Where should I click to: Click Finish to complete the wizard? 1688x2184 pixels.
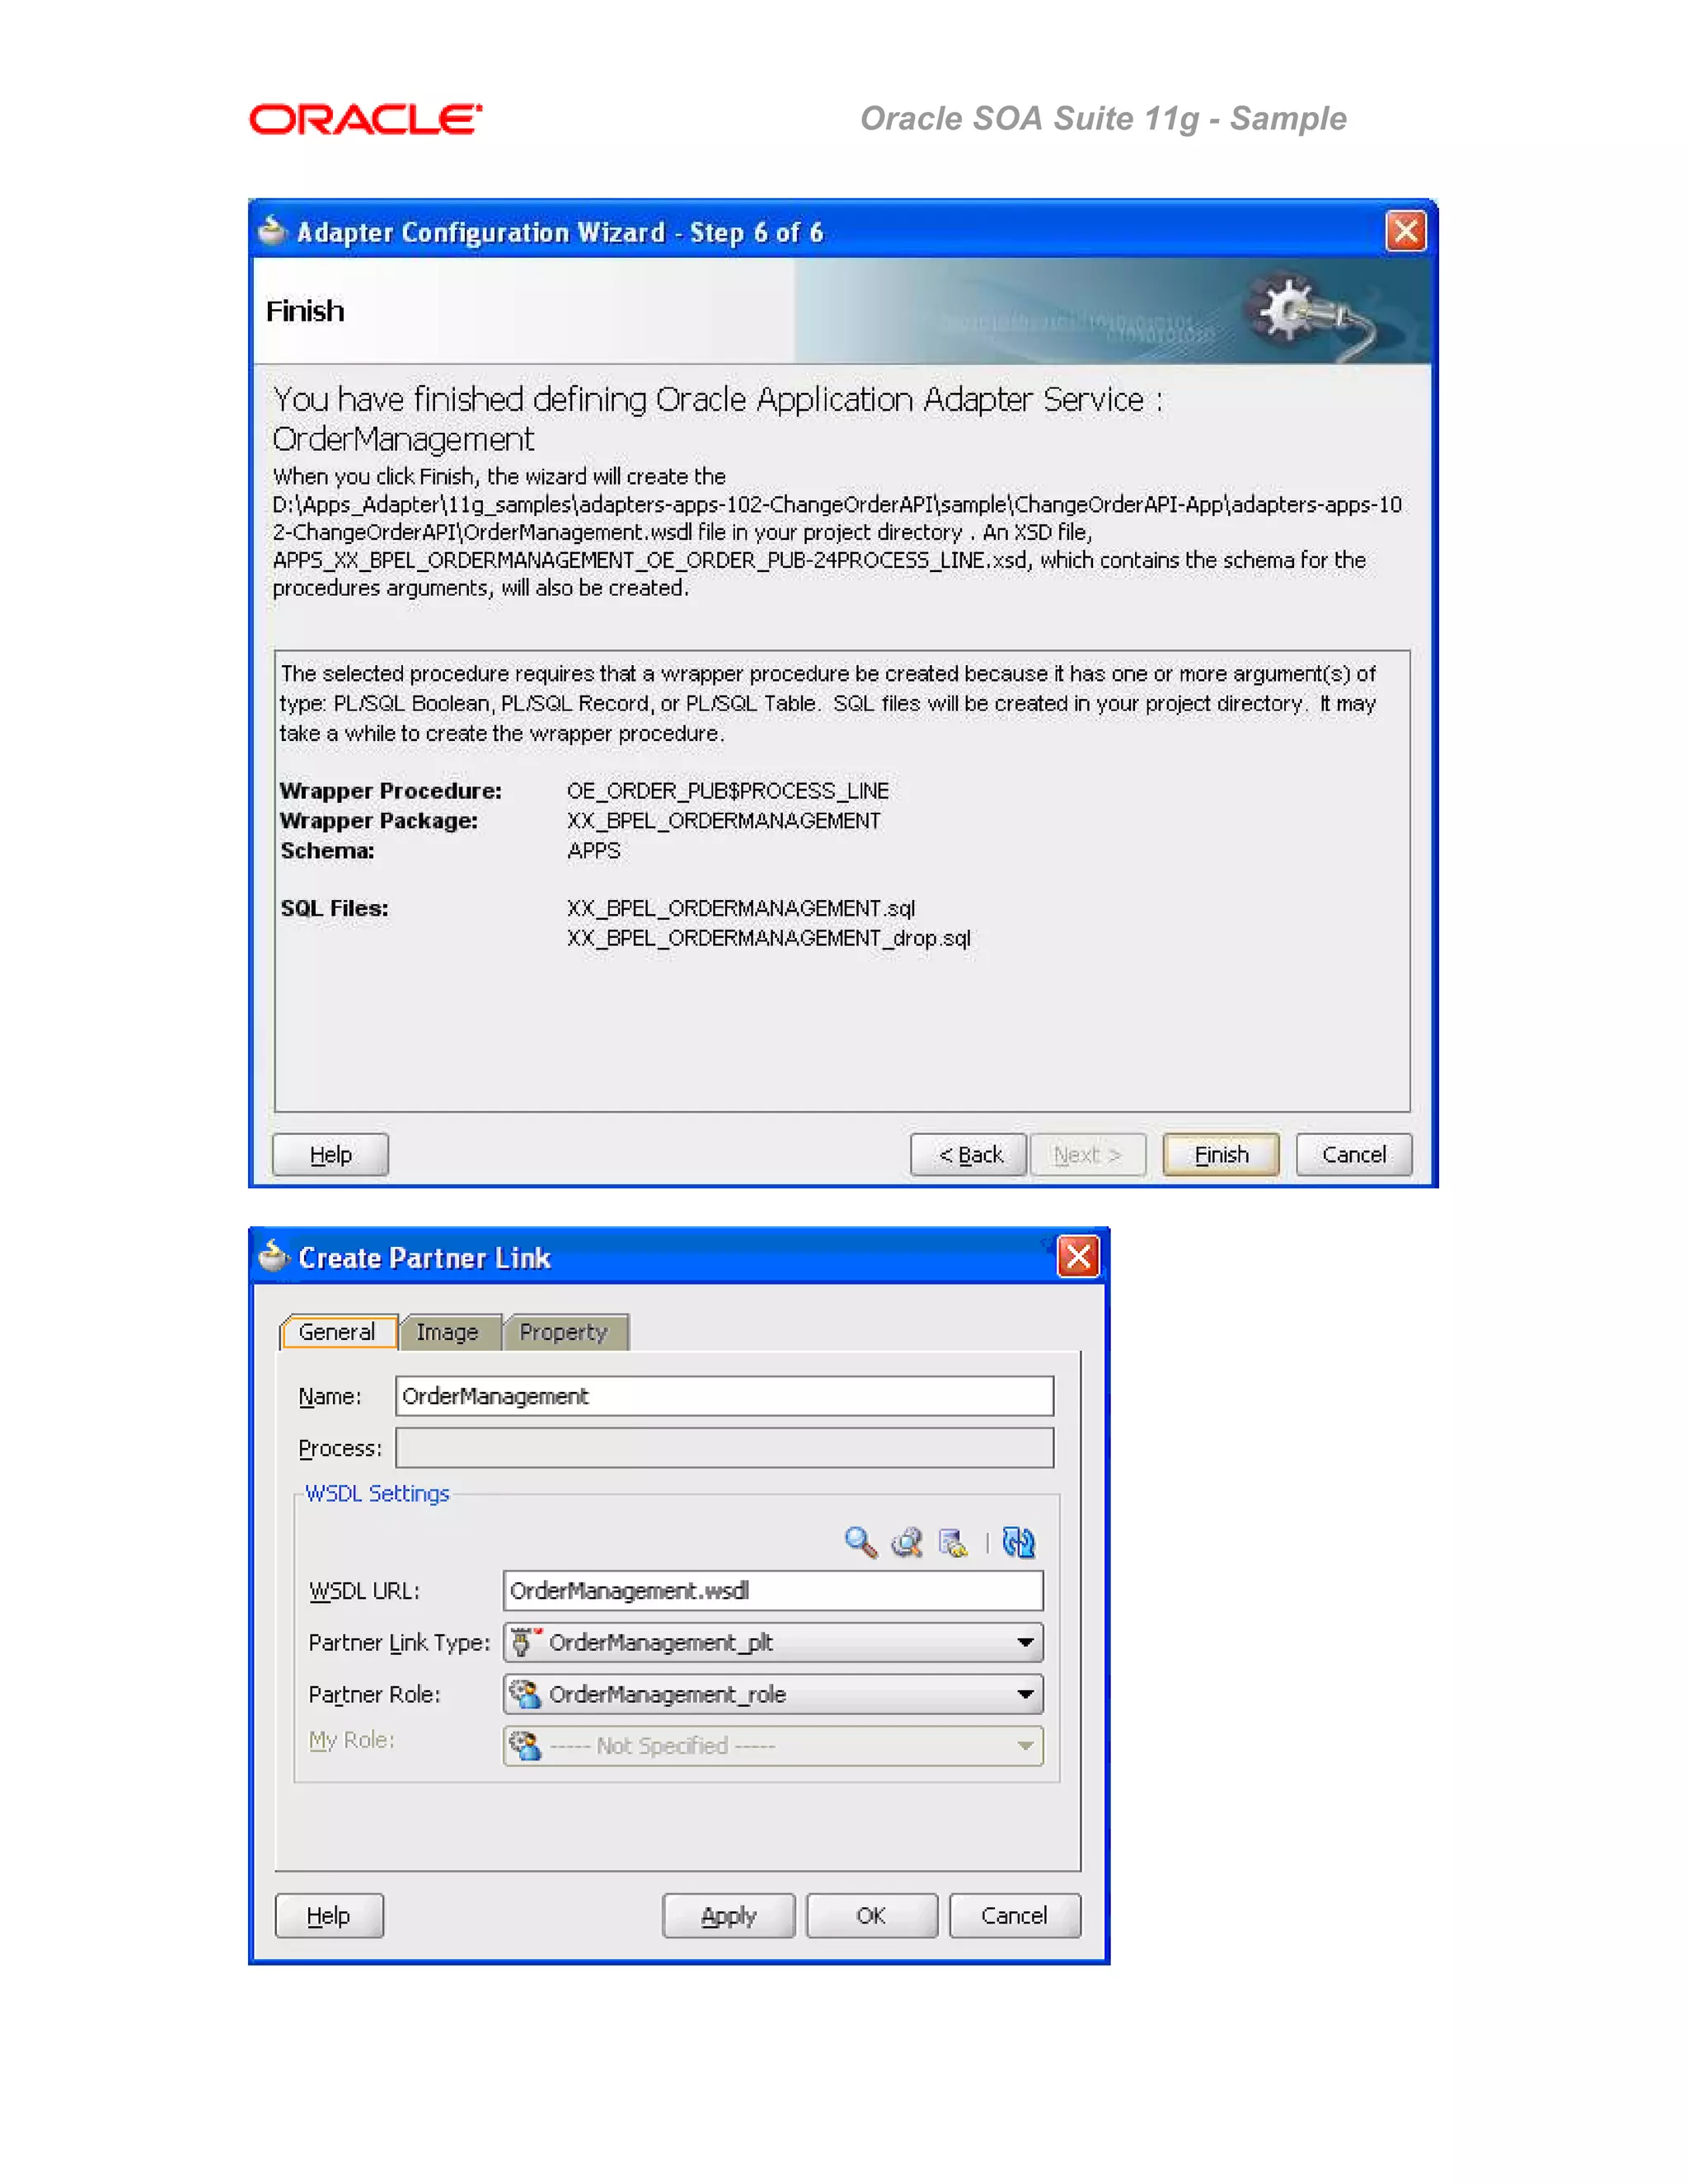1221,1155
